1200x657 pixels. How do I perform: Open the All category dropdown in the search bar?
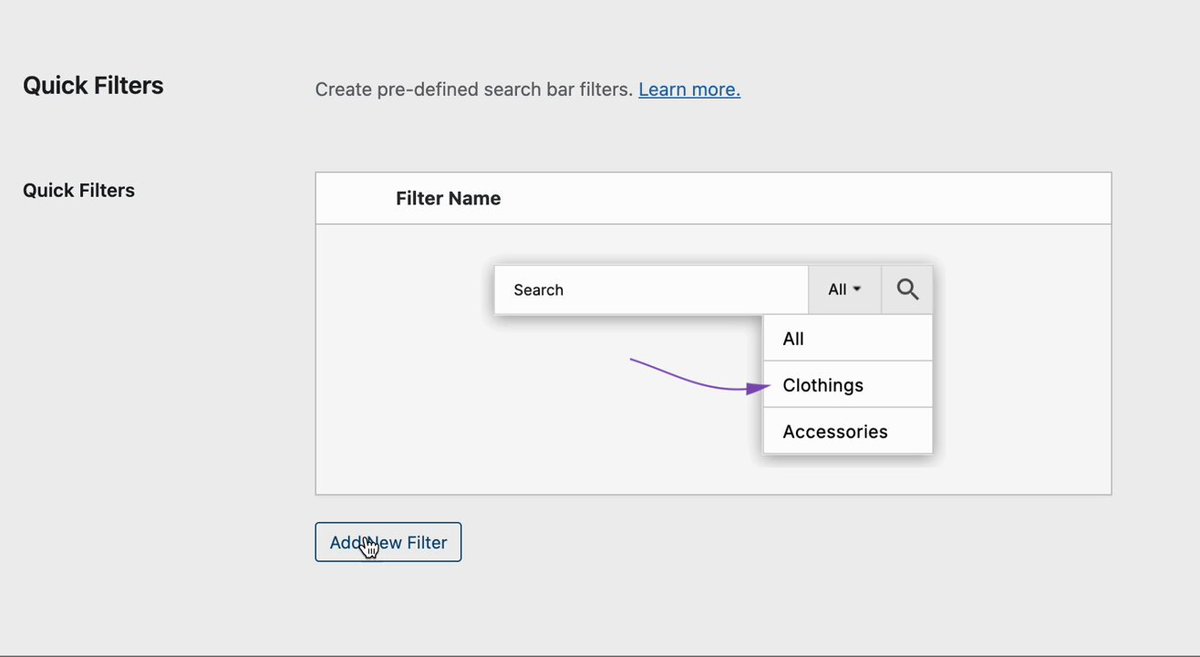tap(845, 289)
